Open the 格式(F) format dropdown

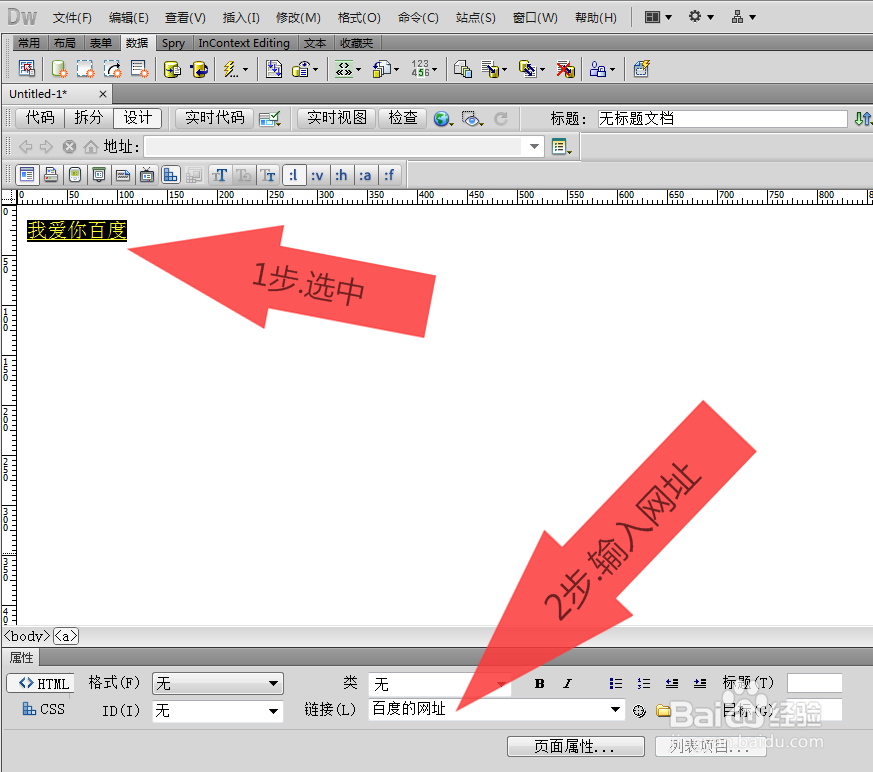(218, 684)
